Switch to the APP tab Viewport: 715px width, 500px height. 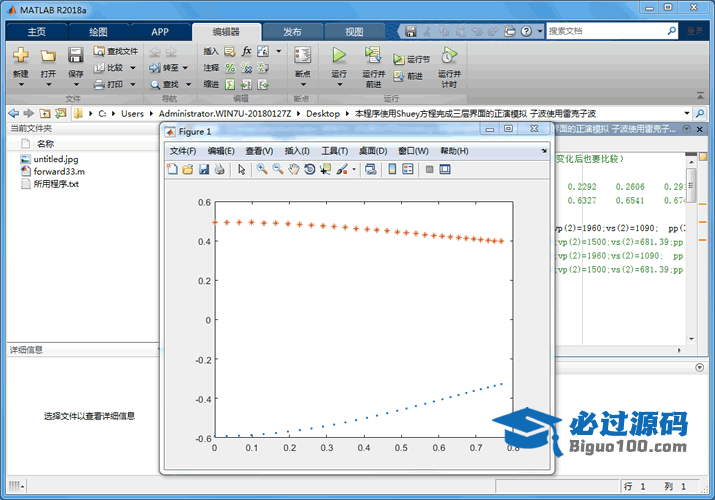[x=160, y=32]
